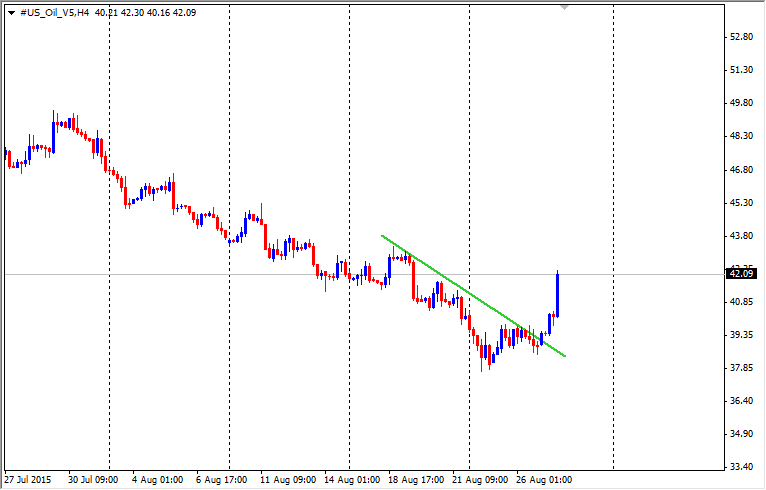
Task: Click the 43.80 price scale label
Action: tap(741, 235)
